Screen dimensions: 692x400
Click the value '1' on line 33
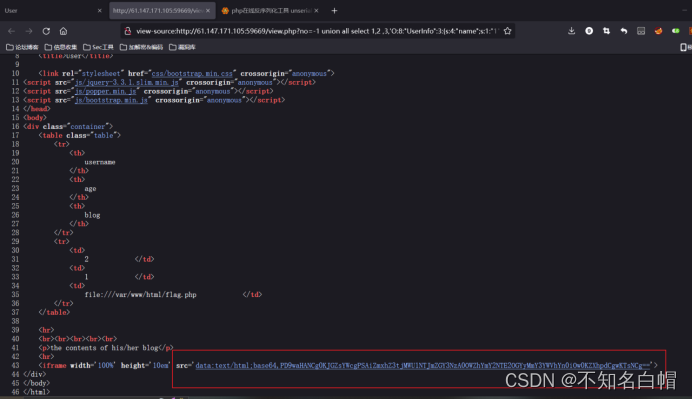(86, 277)
